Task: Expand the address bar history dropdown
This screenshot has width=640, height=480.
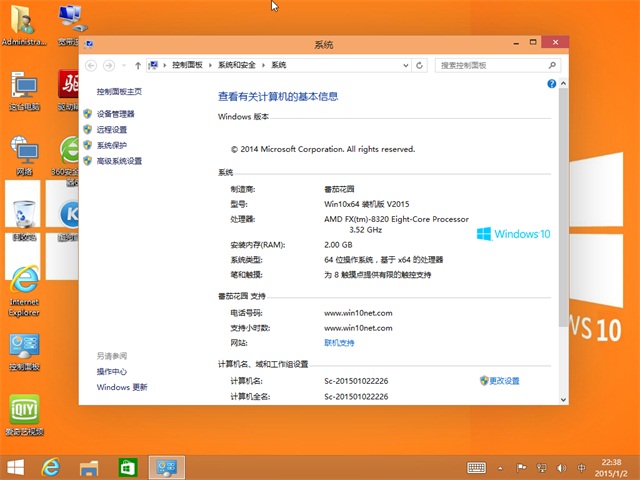Action: (x=407, y=65)
